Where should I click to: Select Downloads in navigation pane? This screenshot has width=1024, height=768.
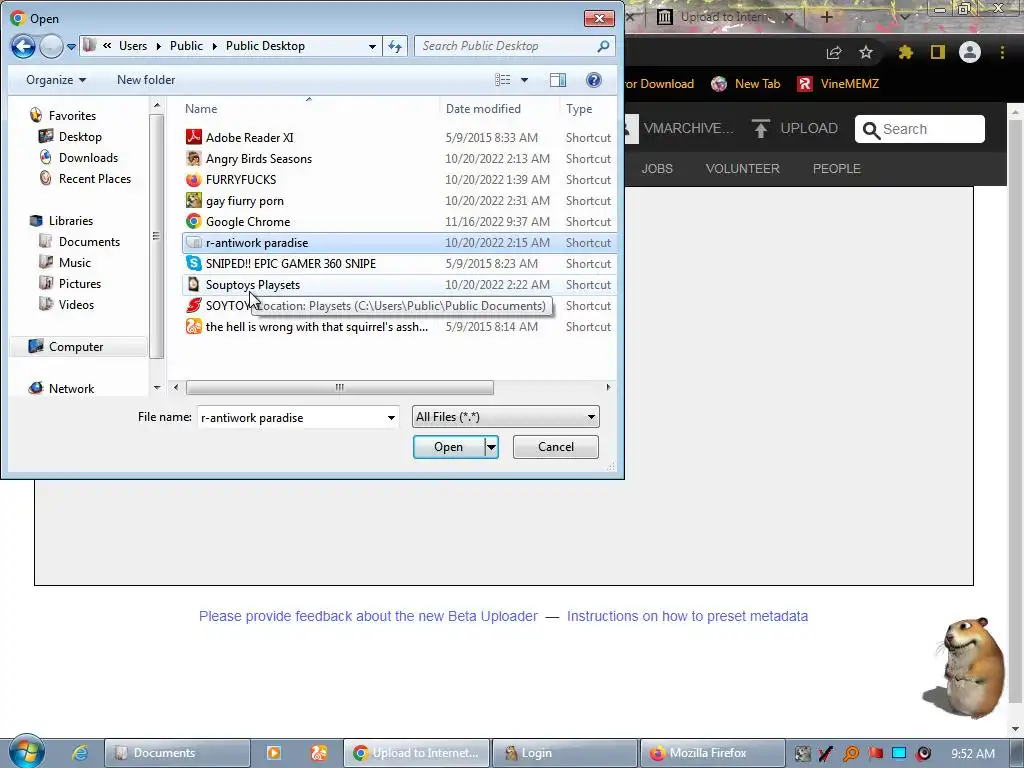point(88,157)
